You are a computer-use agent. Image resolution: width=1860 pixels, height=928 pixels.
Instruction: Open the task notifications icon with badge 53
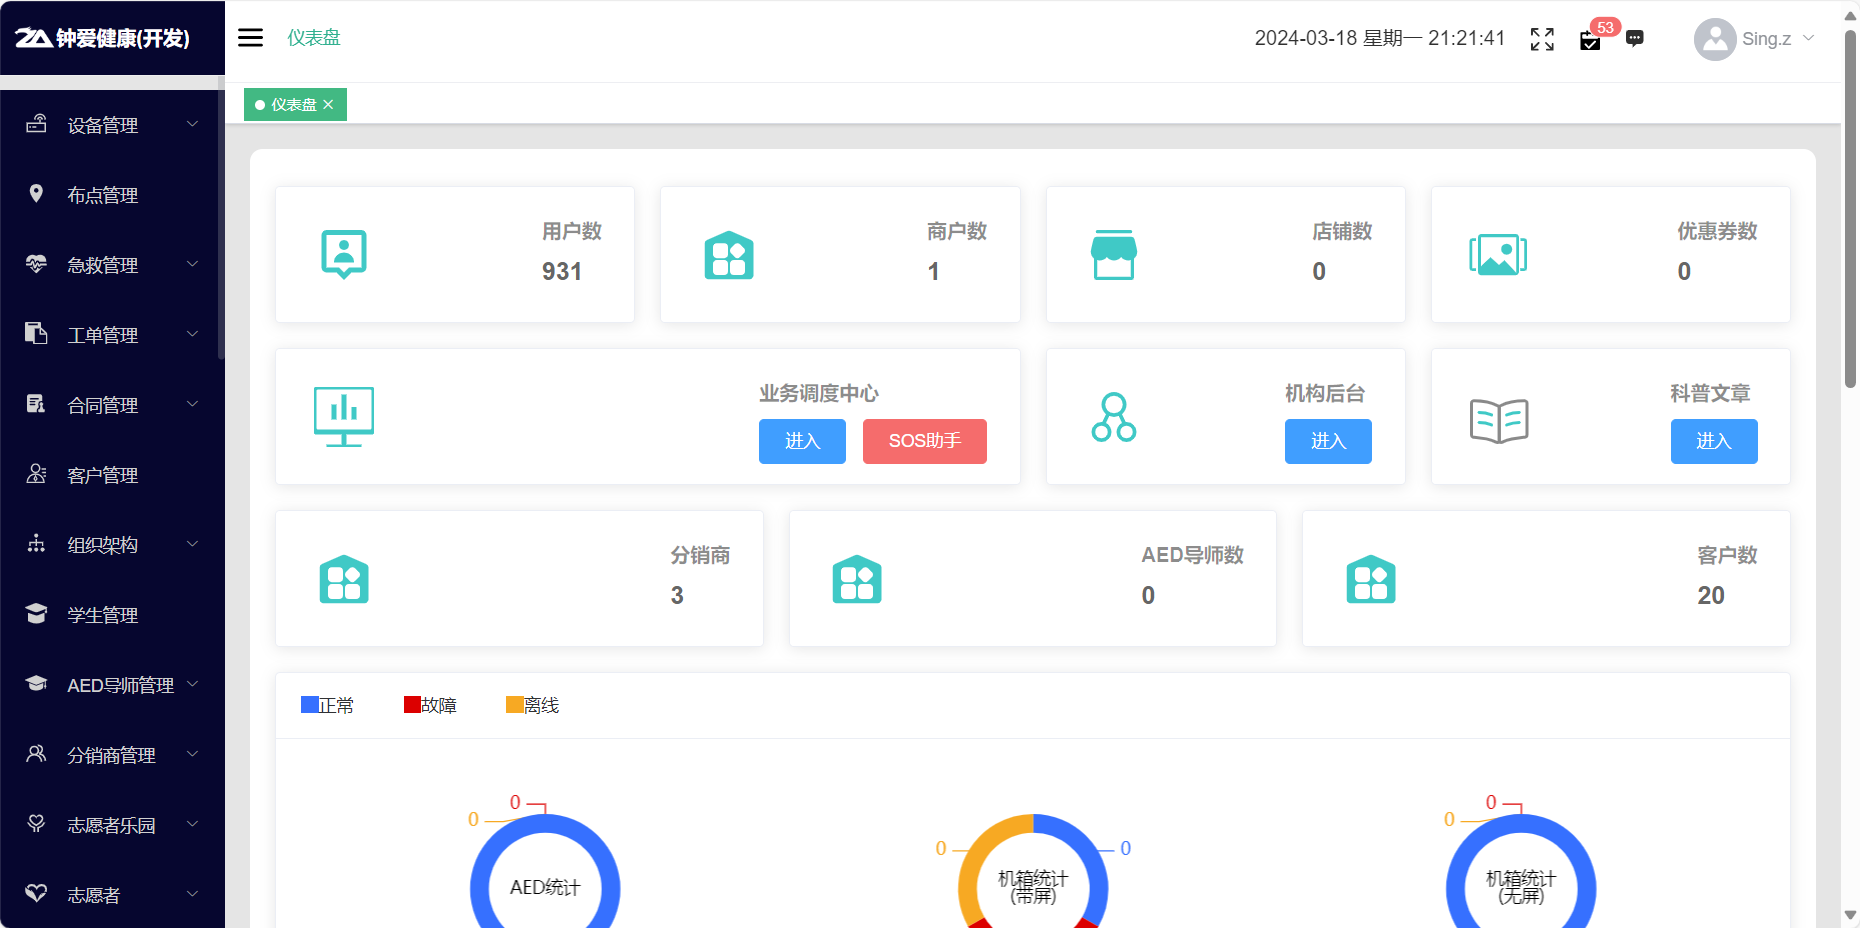(x=1590, y=40)
